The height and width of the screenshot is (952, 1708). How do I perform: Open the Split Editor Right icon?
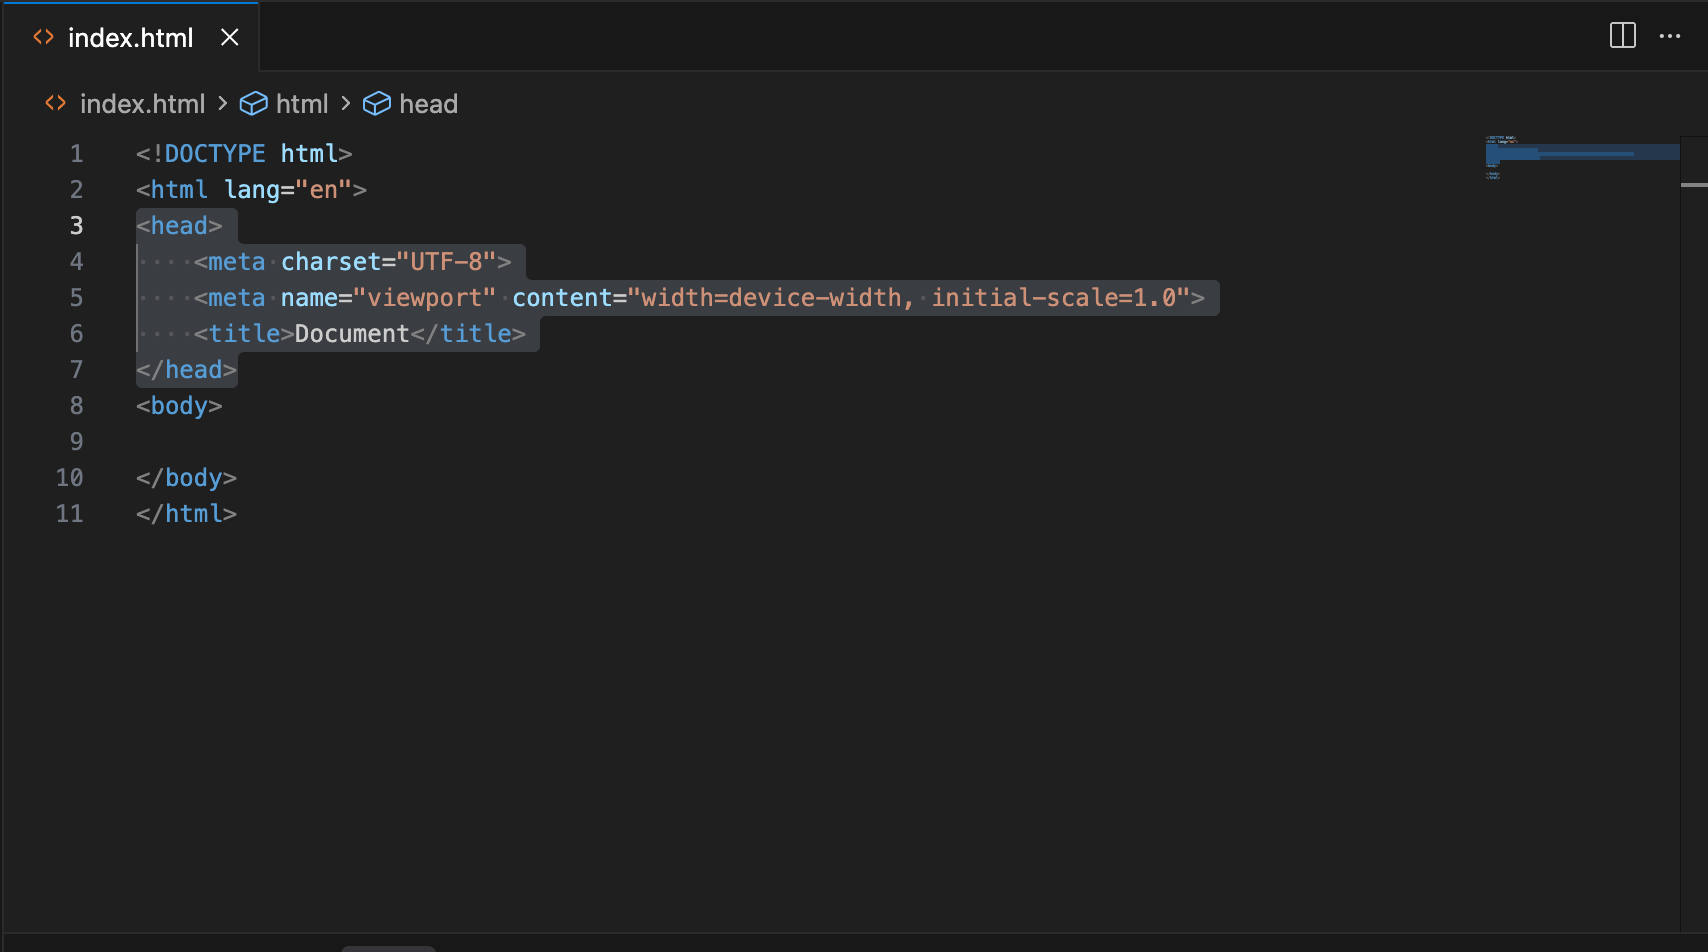coord(1621,36)
